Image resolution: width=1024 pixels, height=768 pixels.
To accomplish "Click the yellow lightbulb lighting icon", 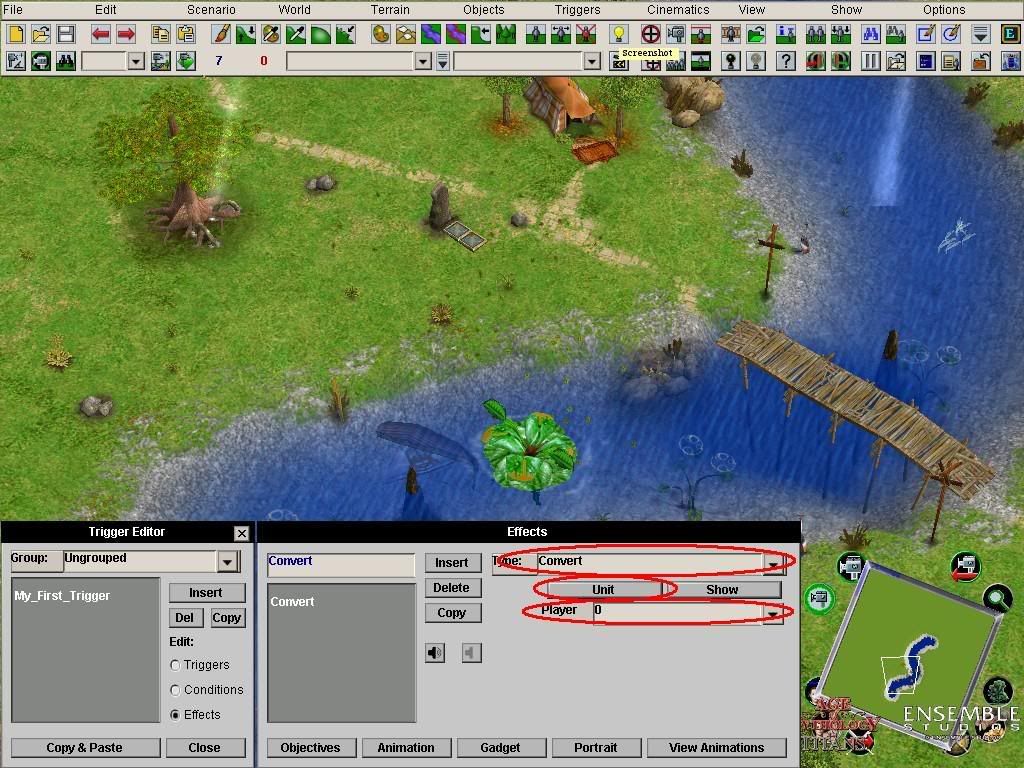I will 619,34.
